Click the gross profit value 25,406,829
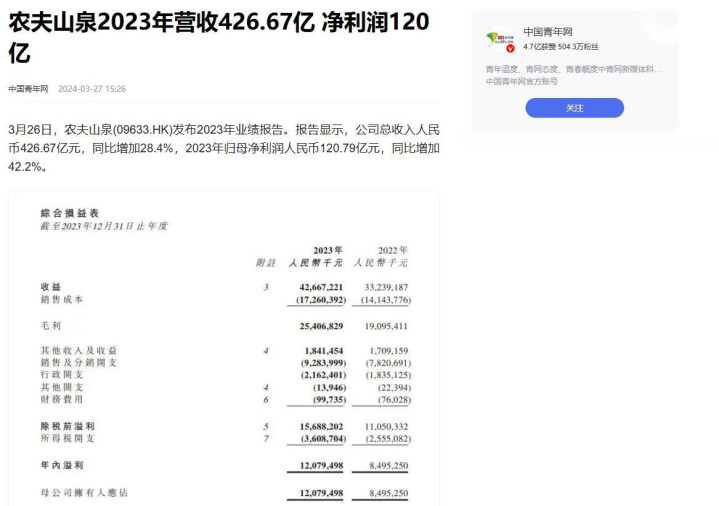 [x=321, y=326]
